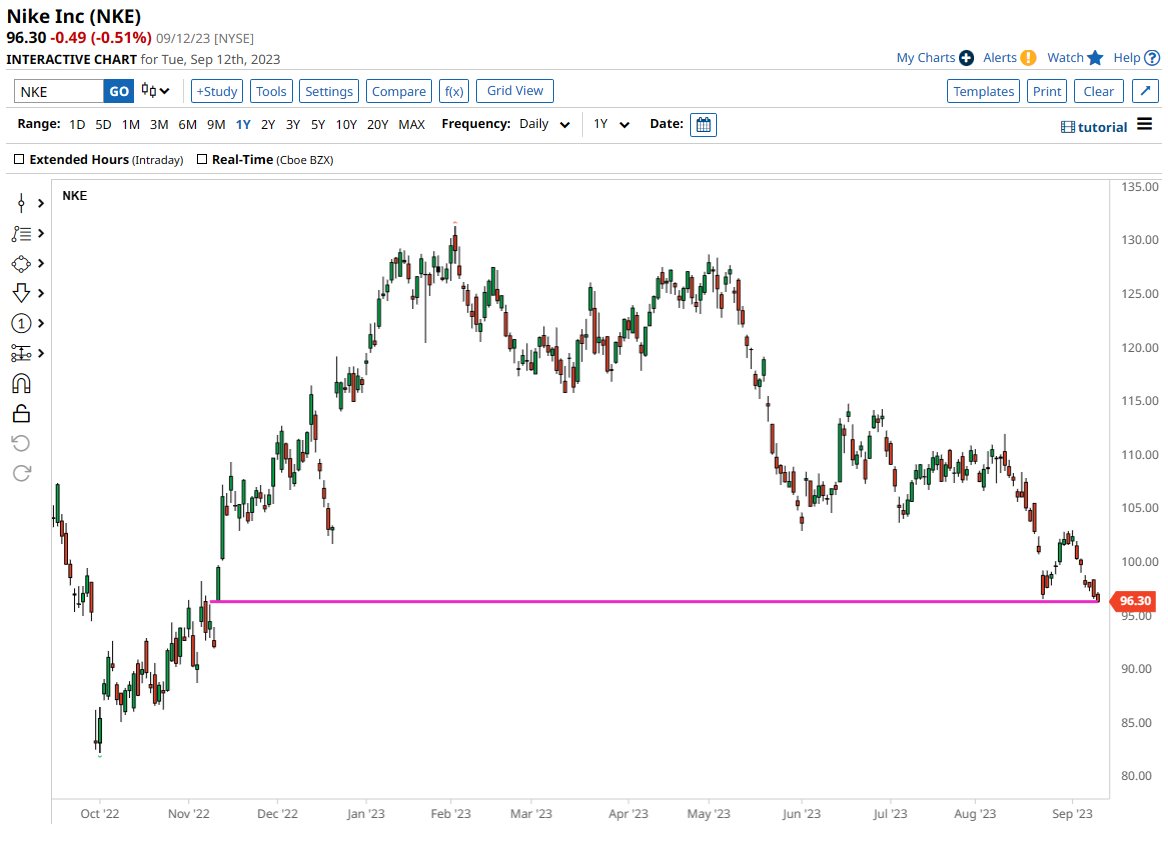
Task: Open the 1Y period dropdown
Action: [612, 124]
